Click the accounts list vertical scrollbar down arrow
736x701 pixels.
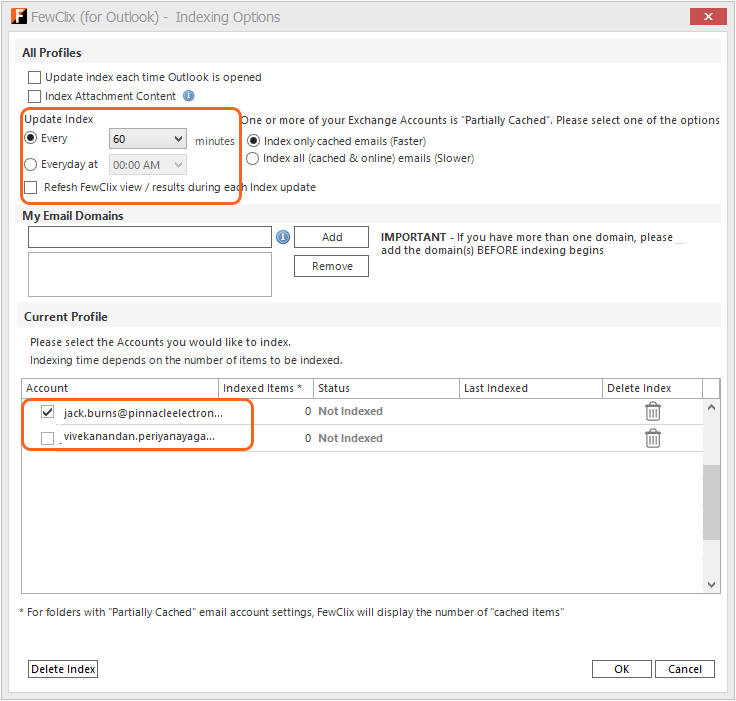[x=711, y=583]
